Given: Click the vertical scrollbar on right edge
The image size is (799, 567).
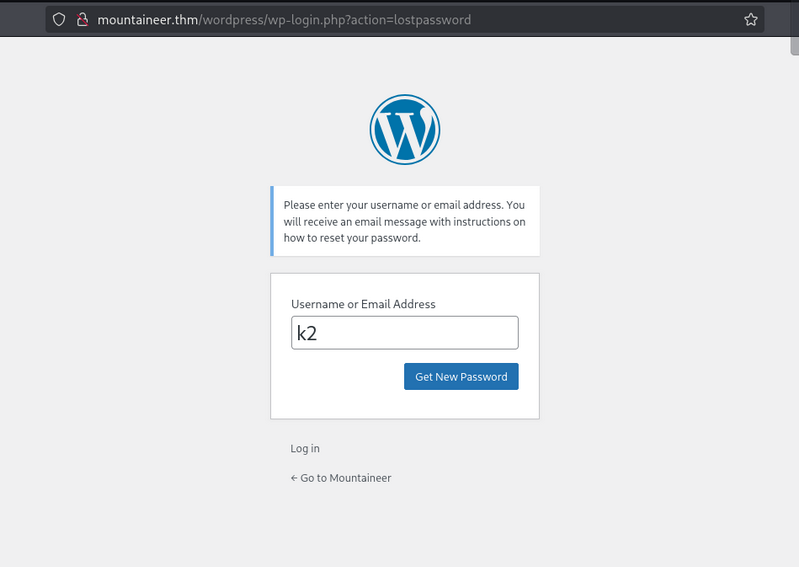Looking at the screenshot, I should (x=794, y=300).
